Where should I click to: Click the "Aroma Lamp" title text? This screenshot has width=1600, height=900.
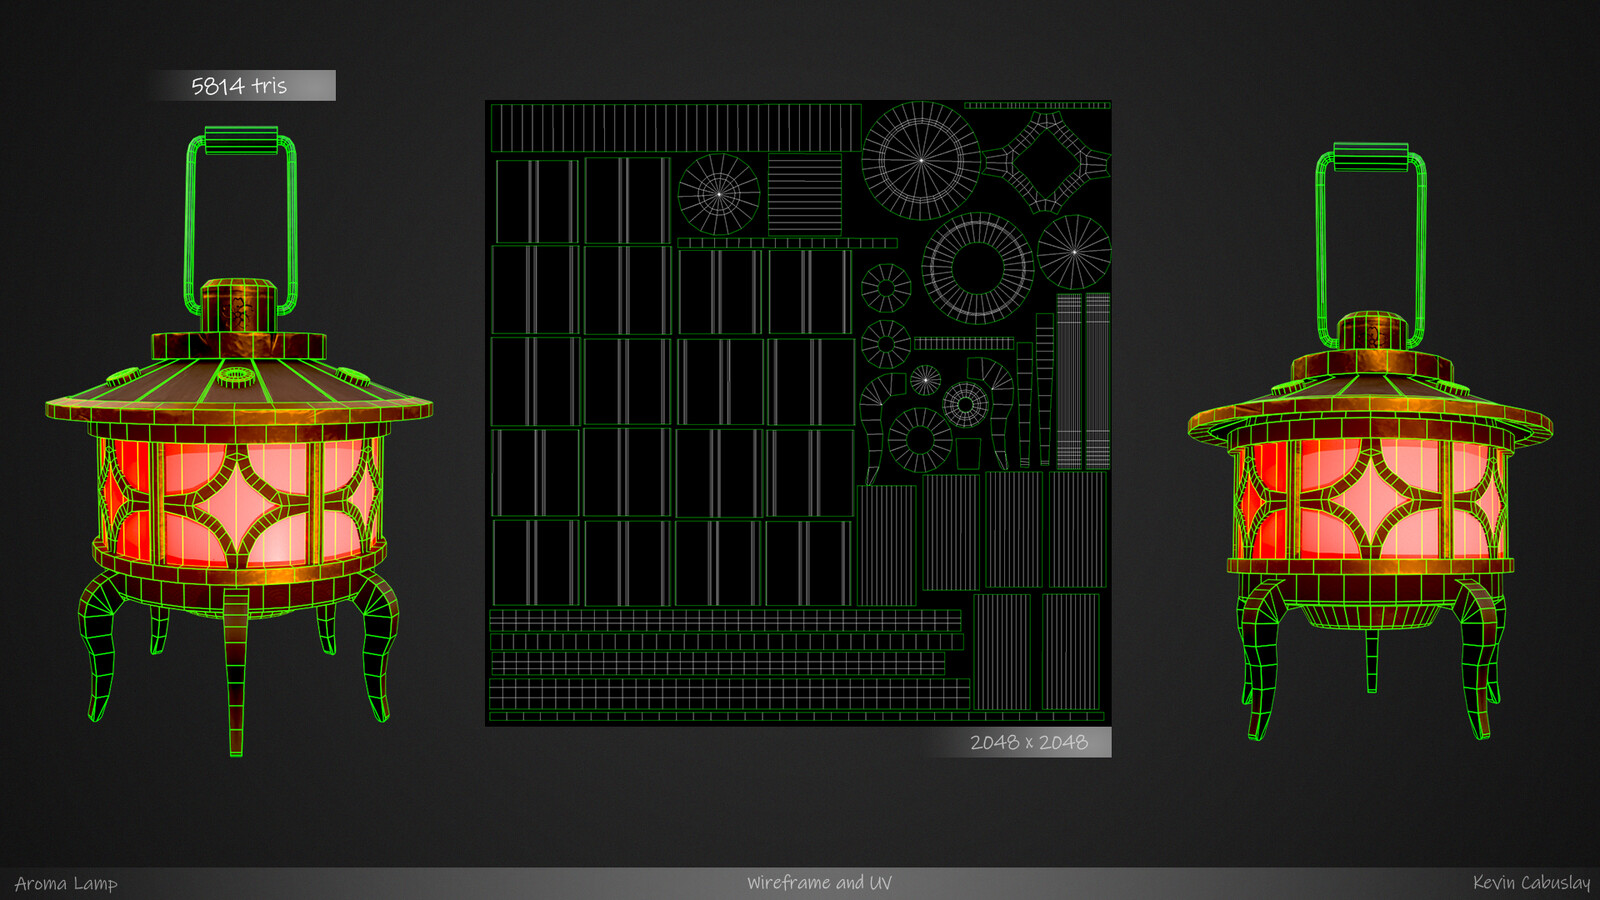point(66,884)
